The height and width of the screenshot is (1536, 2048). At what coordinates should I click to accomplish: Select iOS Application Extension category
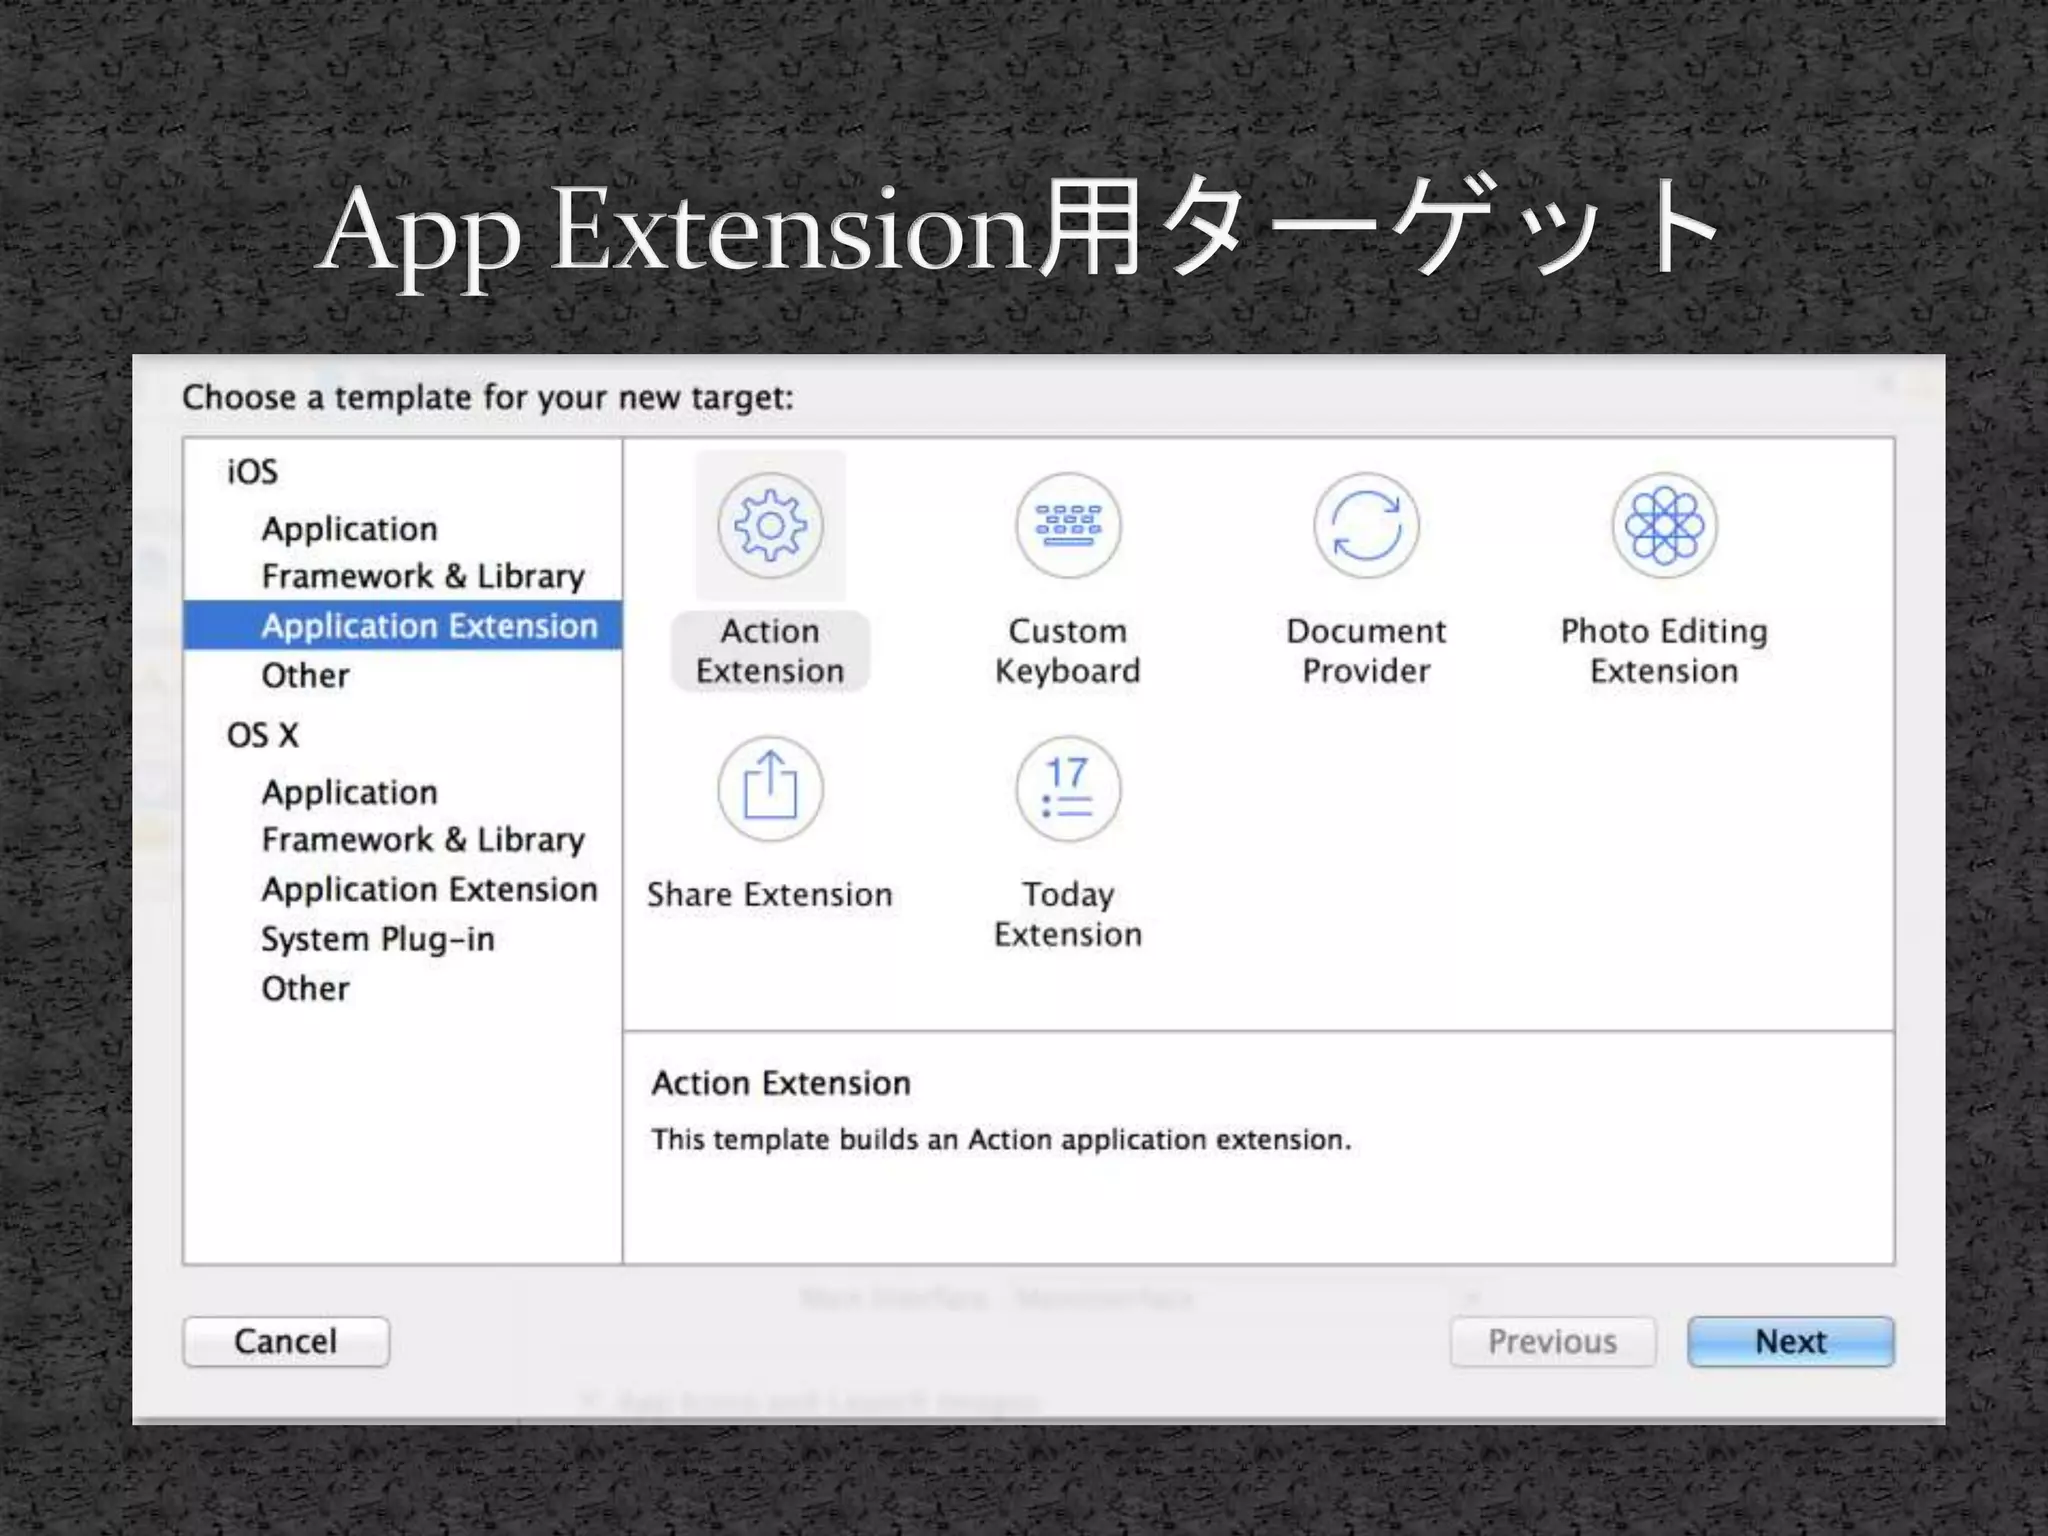(x=429, y=626)
